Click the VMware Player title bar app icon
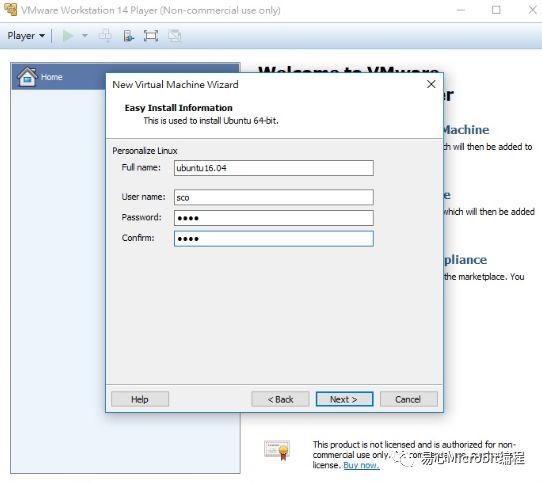This screenshot has width=542, height=483. click(10, 10)
